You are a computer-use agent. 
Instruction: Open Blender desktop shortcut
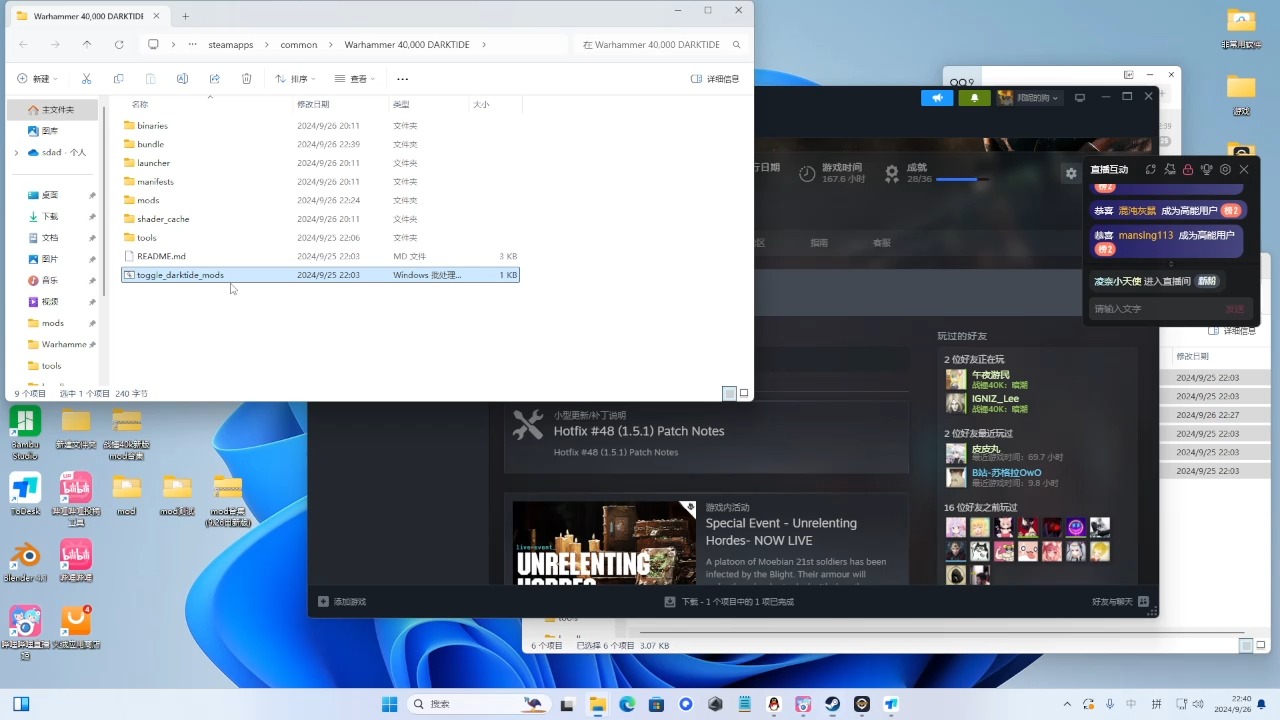pyautogui.click(x=25, y=561)
